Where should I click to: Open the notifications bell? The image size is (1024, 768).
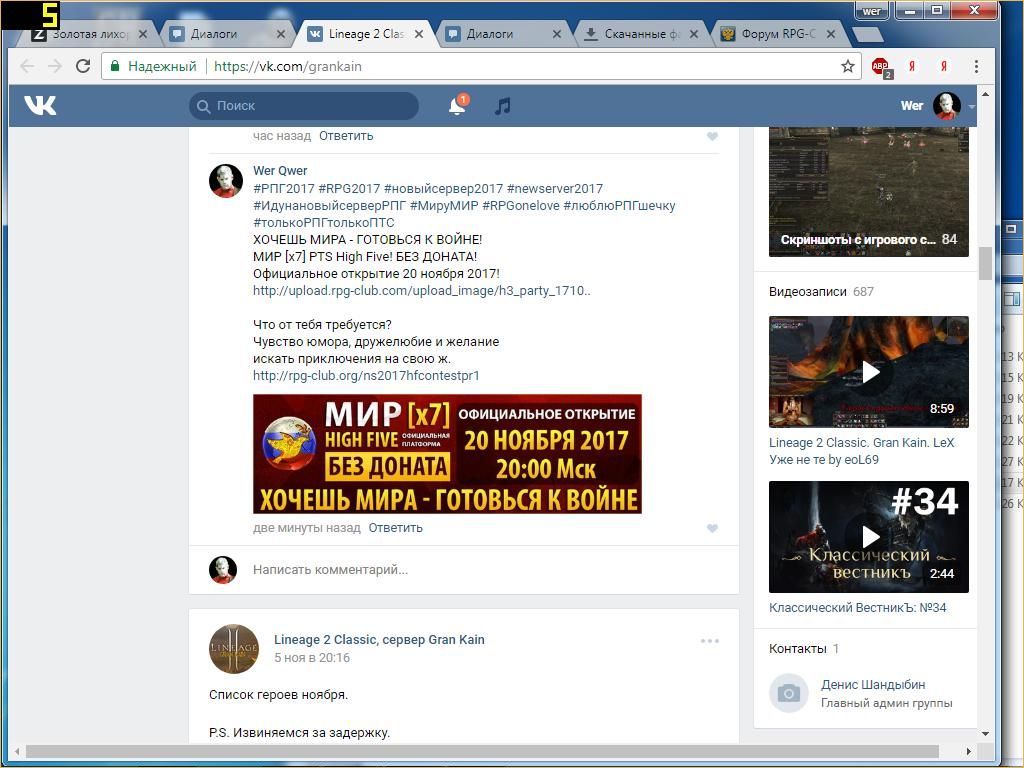[x=457, y=106]
